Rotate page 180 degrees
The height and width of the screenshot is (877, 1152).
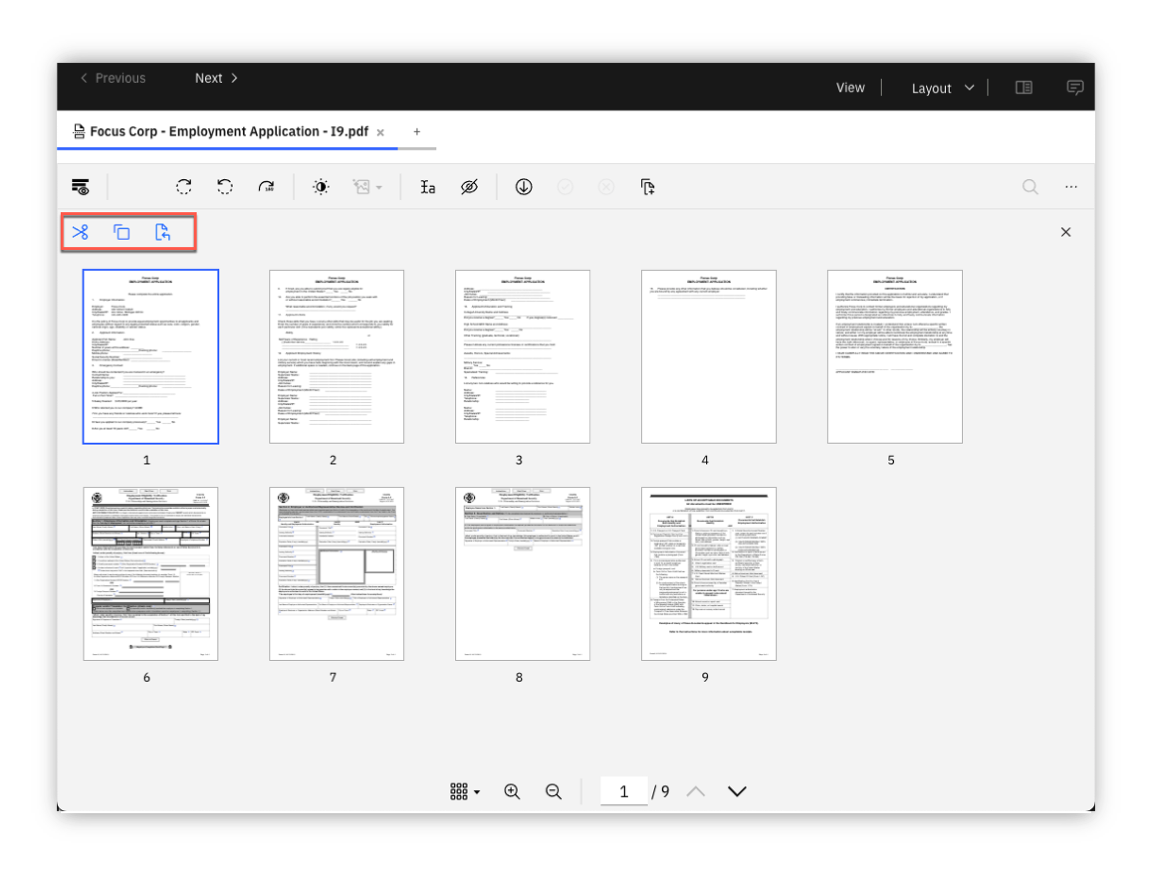pos(266,187)
